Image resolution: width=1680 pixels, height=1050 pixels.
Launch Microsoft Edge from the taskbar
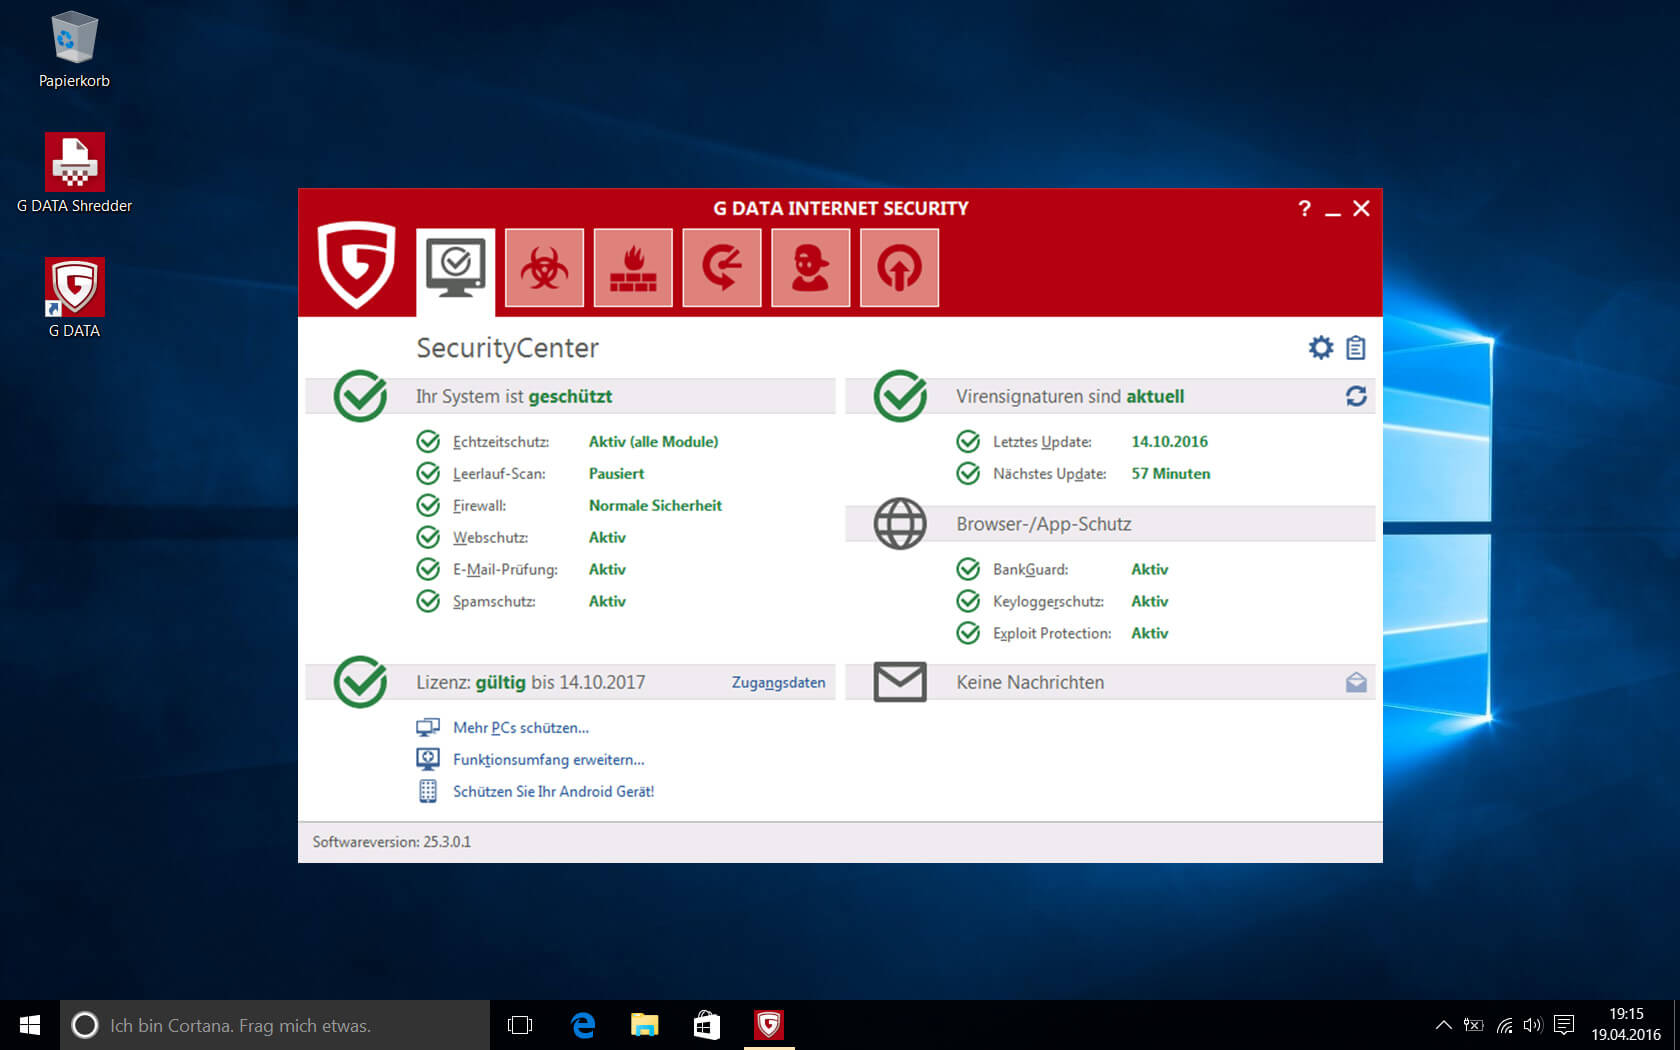click(583, 1025)
